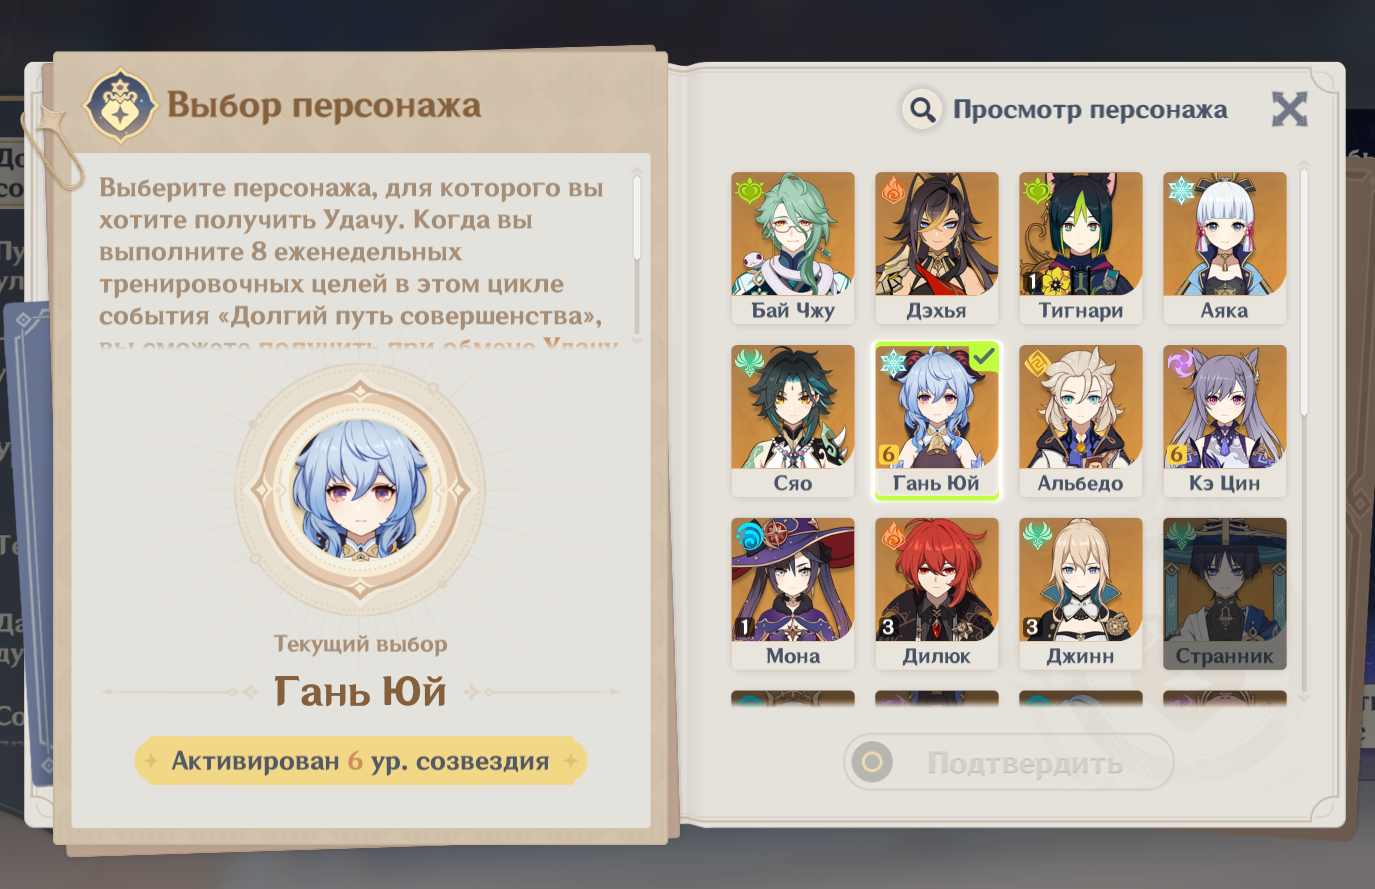Select the Бай Чжу character portrait
Screen dimensions: 1375x889
pyautogui.click(x=793, y=248)
